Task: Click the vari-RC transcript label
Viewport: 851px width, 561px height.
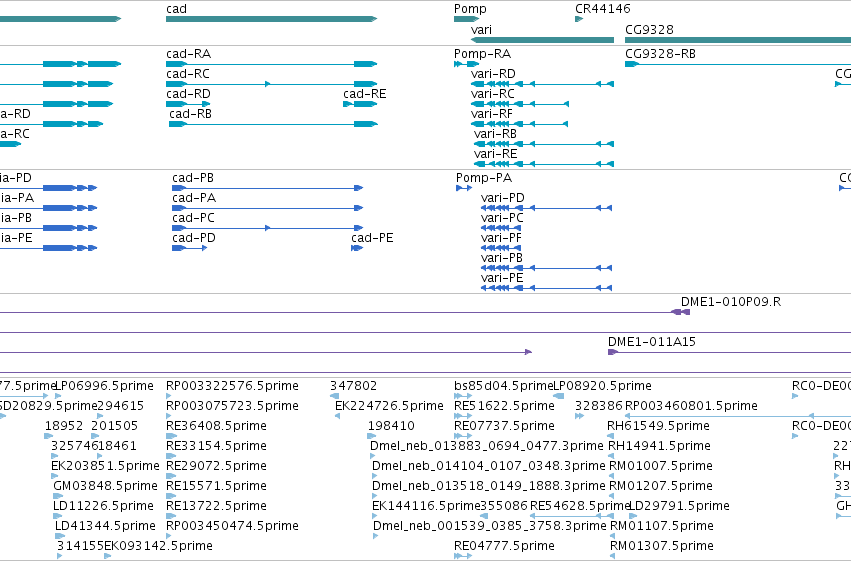Action: (x=492, y=94)
